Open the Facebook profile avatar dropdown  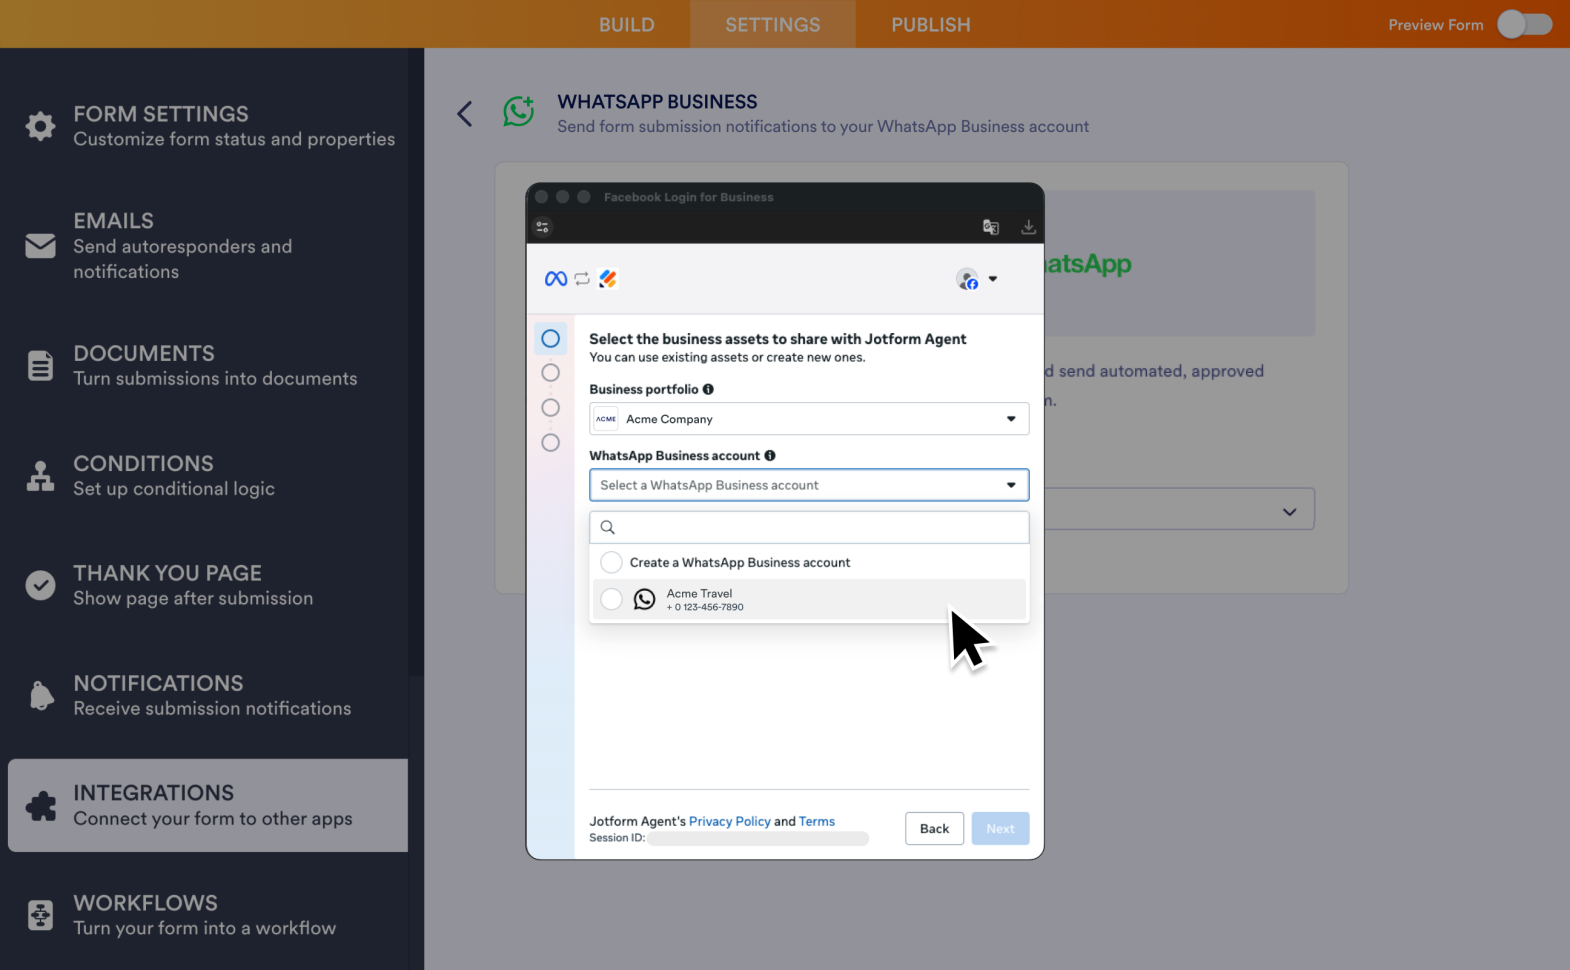976,280
